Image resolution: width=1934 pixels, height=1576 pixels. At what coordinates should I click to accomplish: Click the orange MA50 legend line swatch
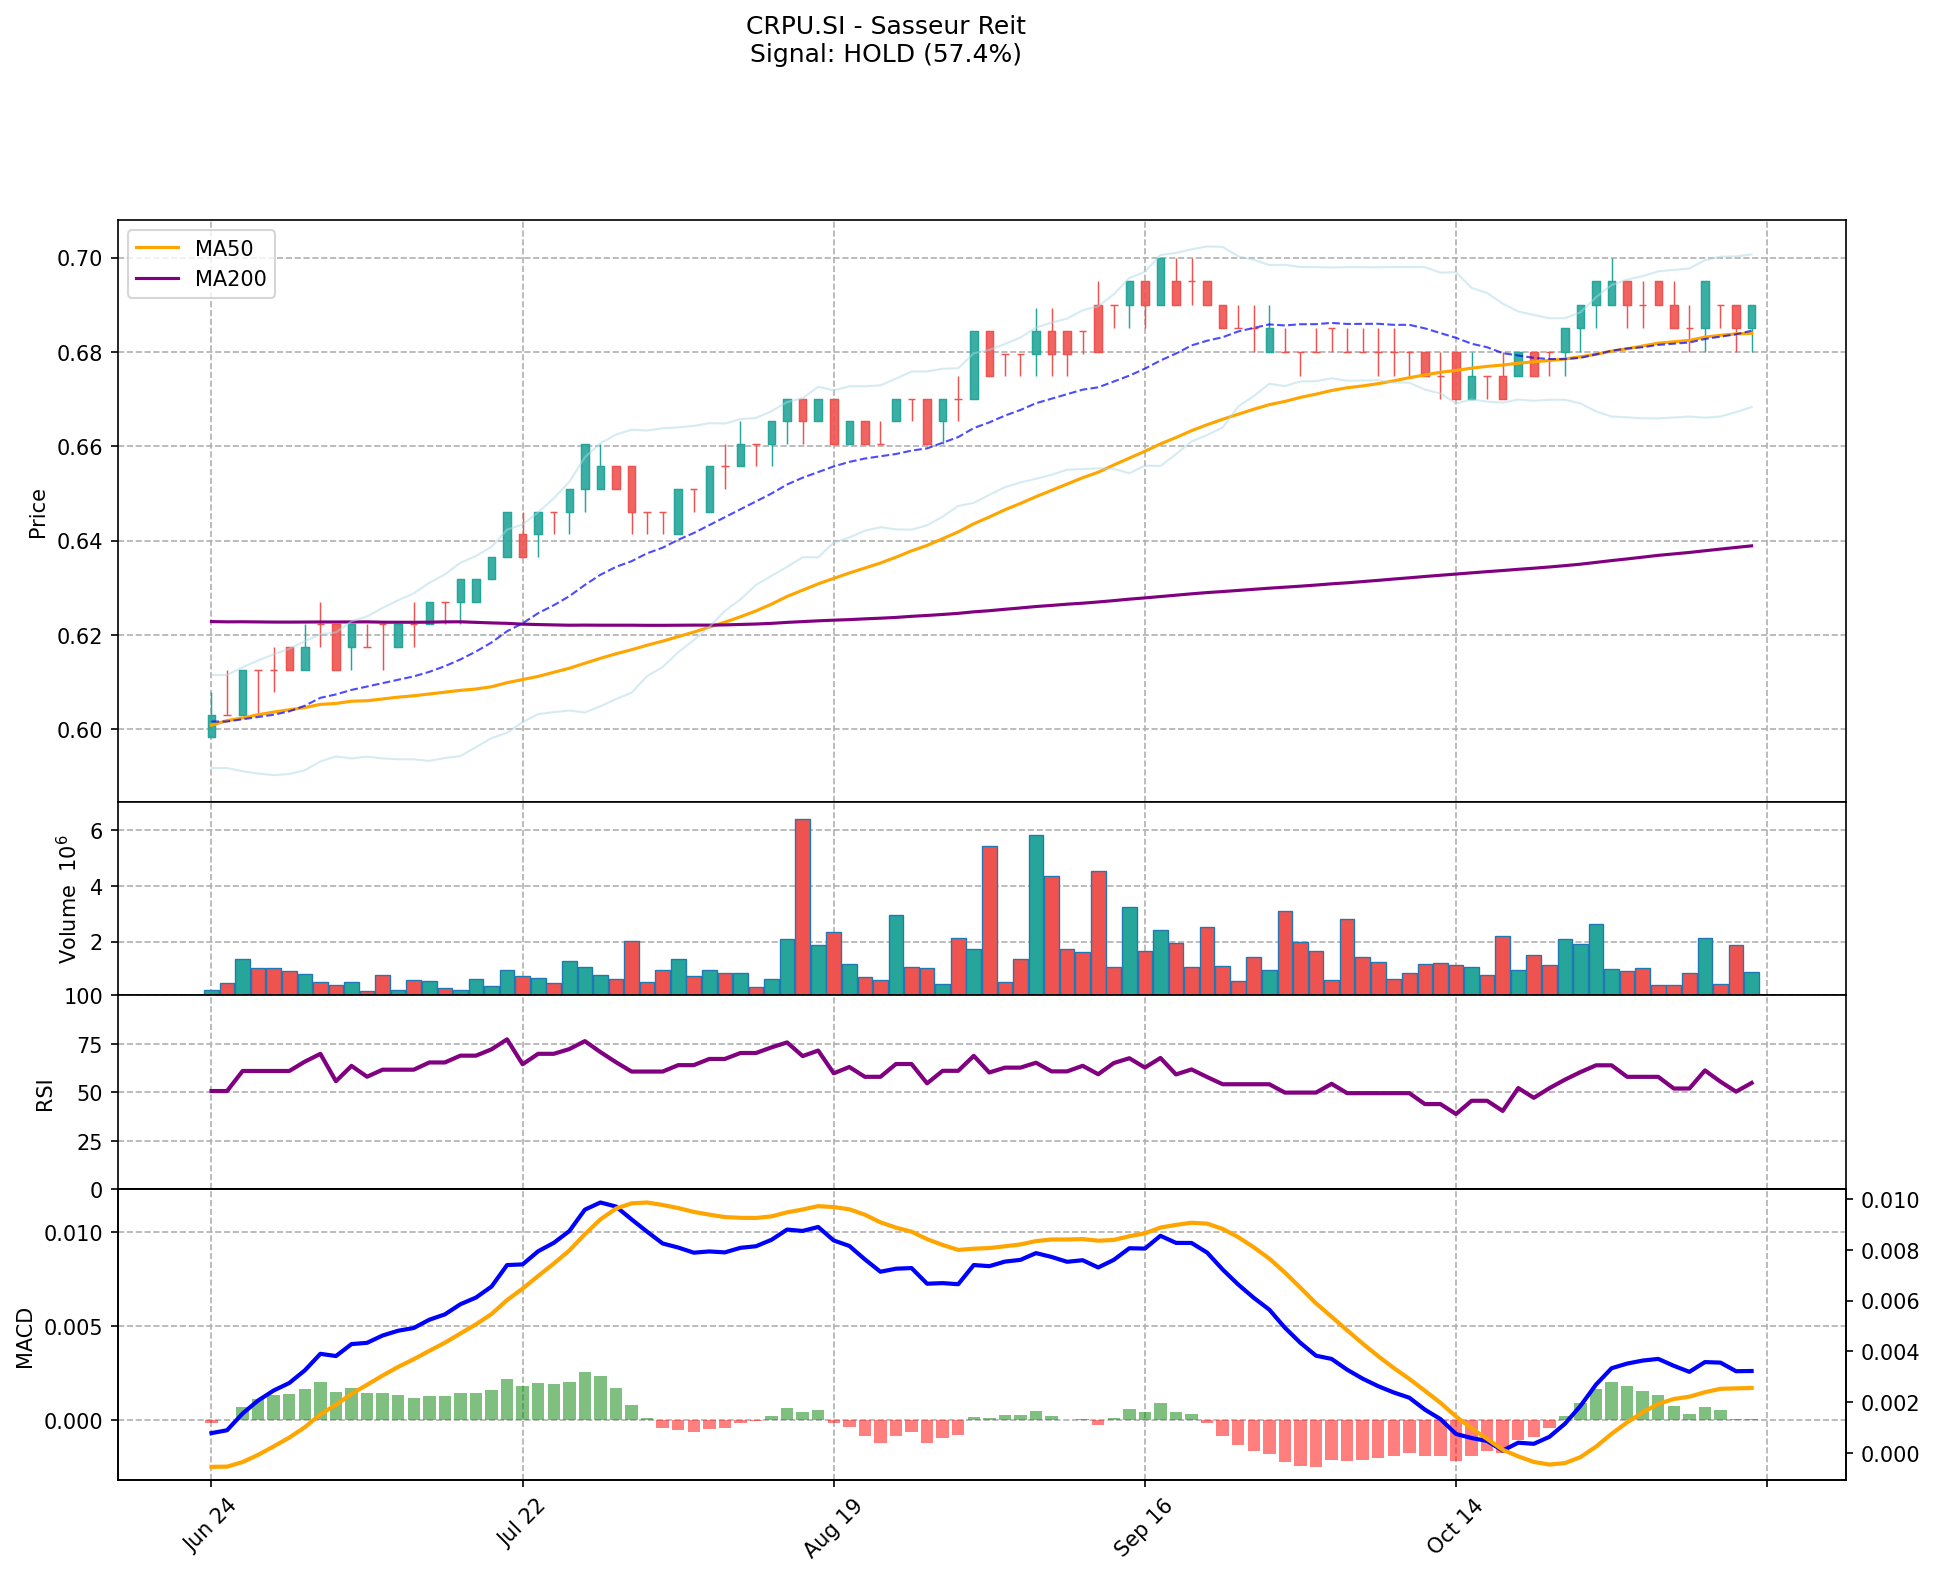159,249
